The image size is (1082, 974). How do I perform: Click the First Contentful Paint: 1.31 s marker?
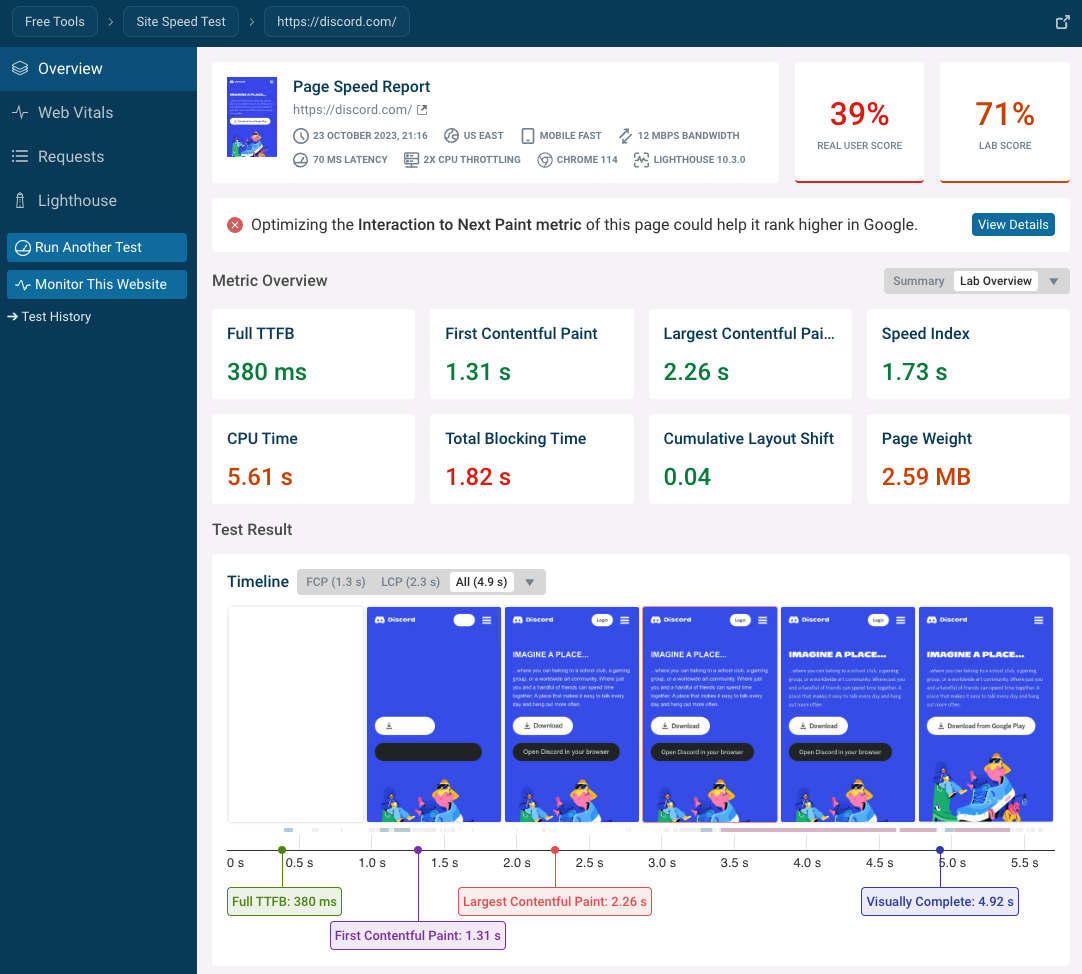tap(417, 935)
